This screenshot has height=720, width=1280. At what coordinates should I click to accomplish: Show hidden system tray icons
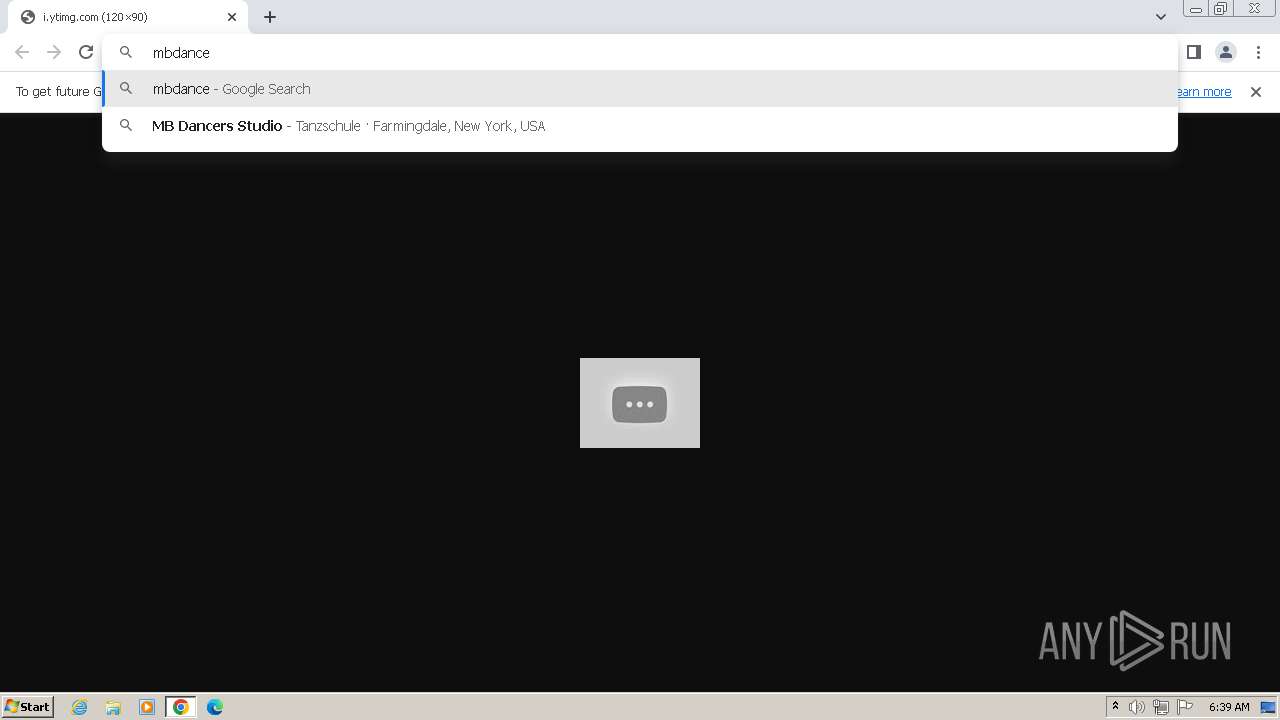coord(1115,707)
